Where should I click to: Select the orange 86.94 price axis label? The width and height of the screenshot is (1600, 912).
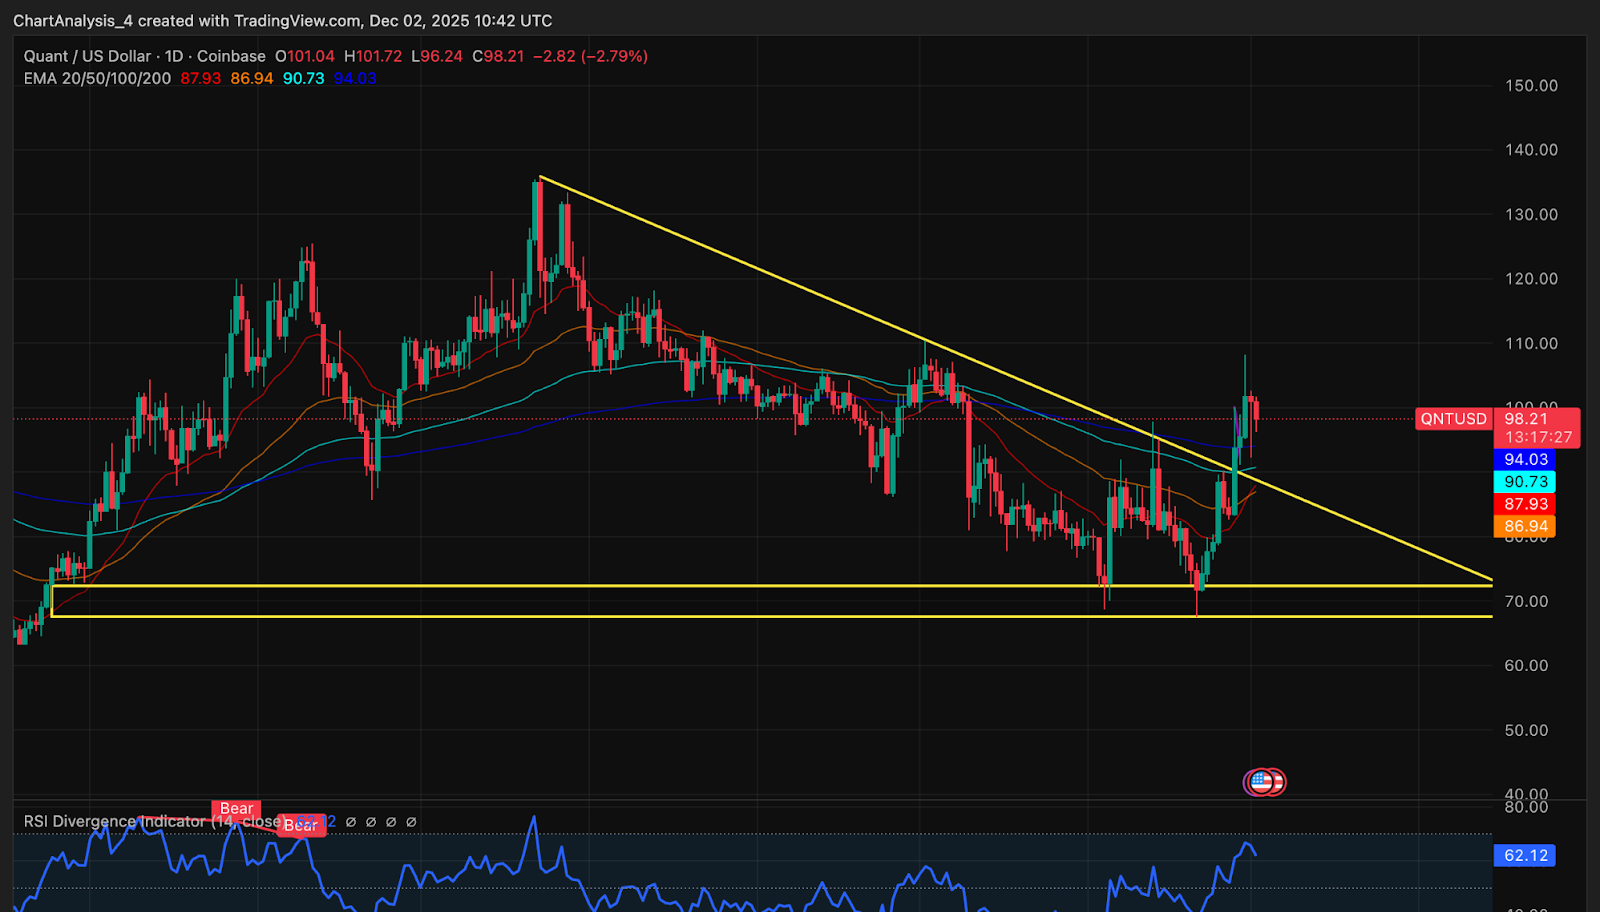[1525, 526]
